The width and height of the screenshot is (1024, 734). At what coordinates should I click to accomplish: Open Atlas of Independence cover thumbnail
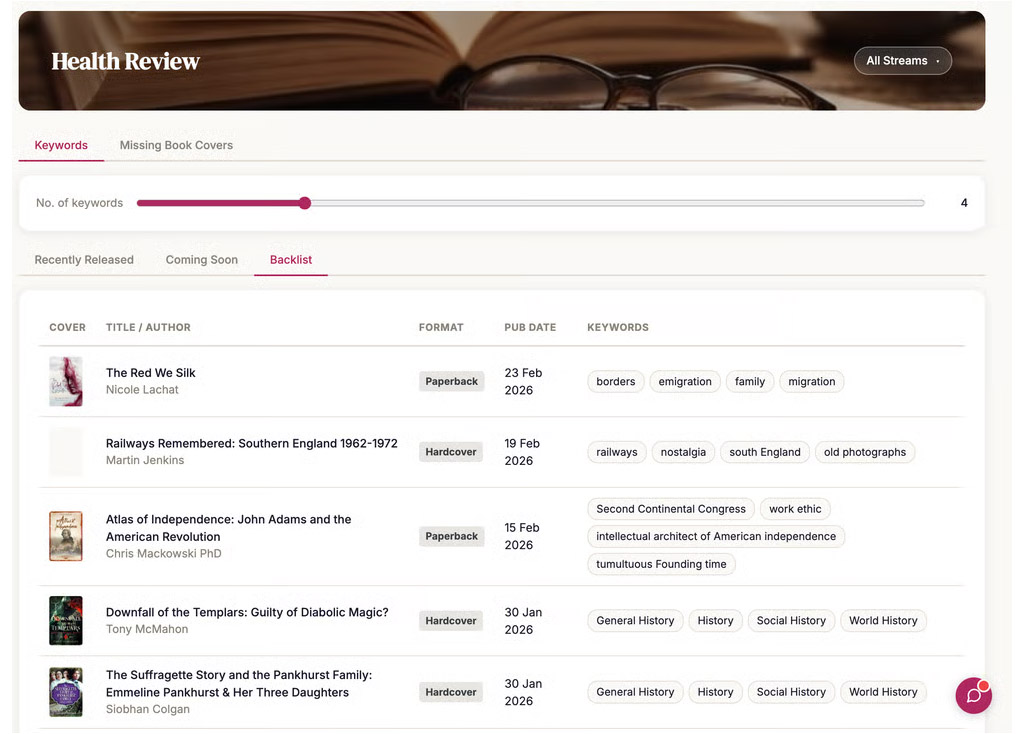66,536
